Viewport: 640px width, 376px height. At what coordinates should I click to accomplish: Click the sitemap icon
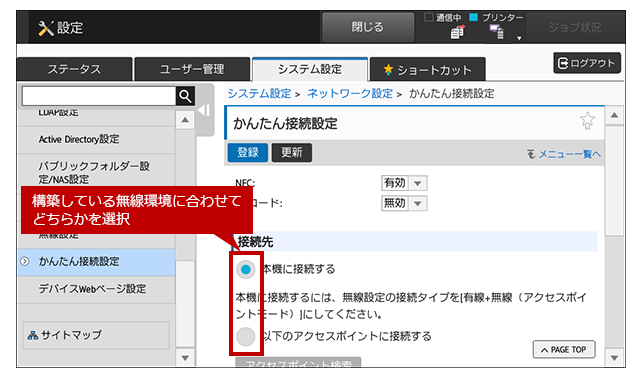(33, 336)
